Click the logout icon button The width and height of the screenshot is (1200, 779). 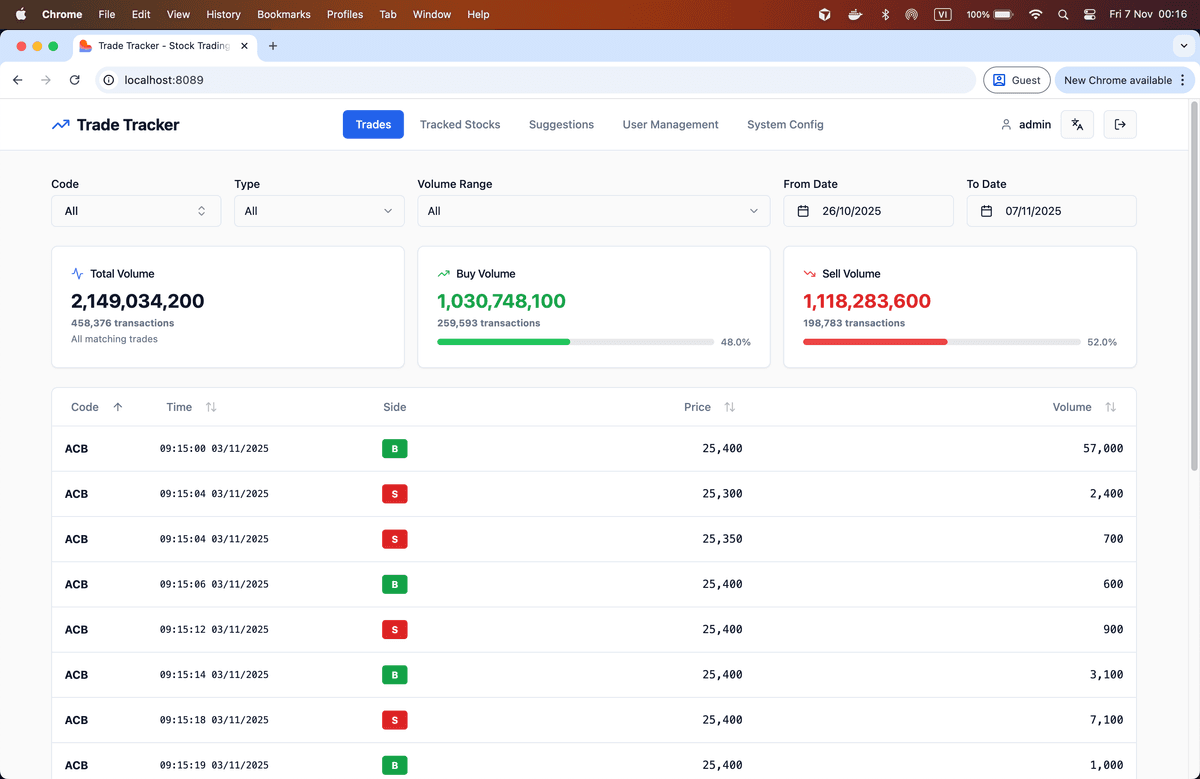click(x=1120, y=125)
